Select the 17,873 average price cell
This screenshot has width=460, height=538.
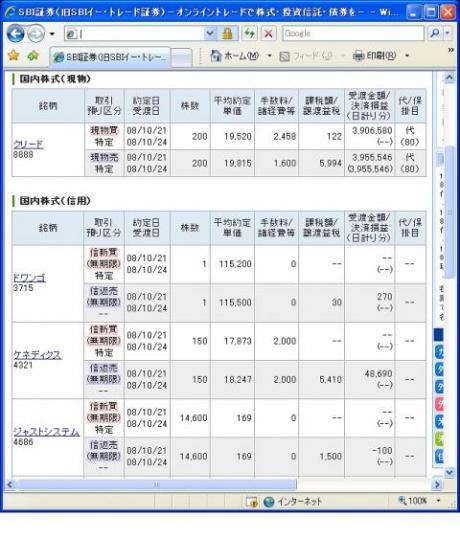point(233,341)
